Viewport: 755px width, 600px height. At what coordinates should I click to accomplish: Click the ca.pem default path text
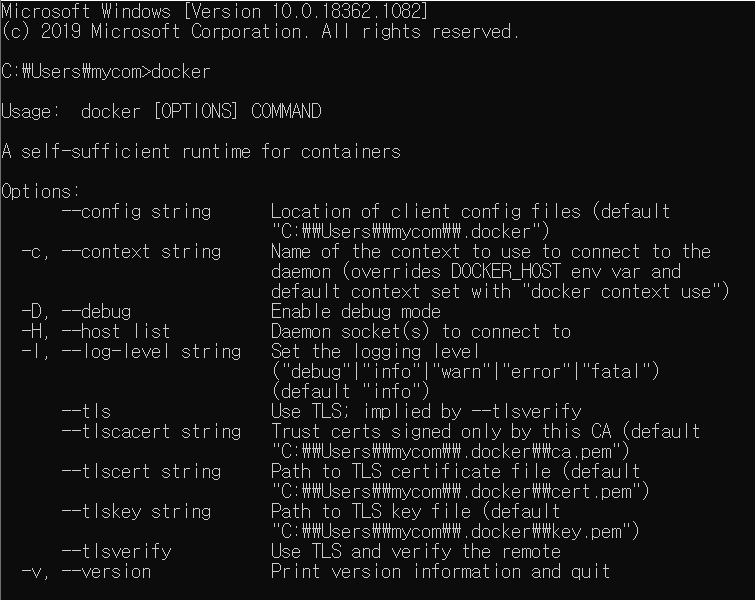(x=451, y=452)
